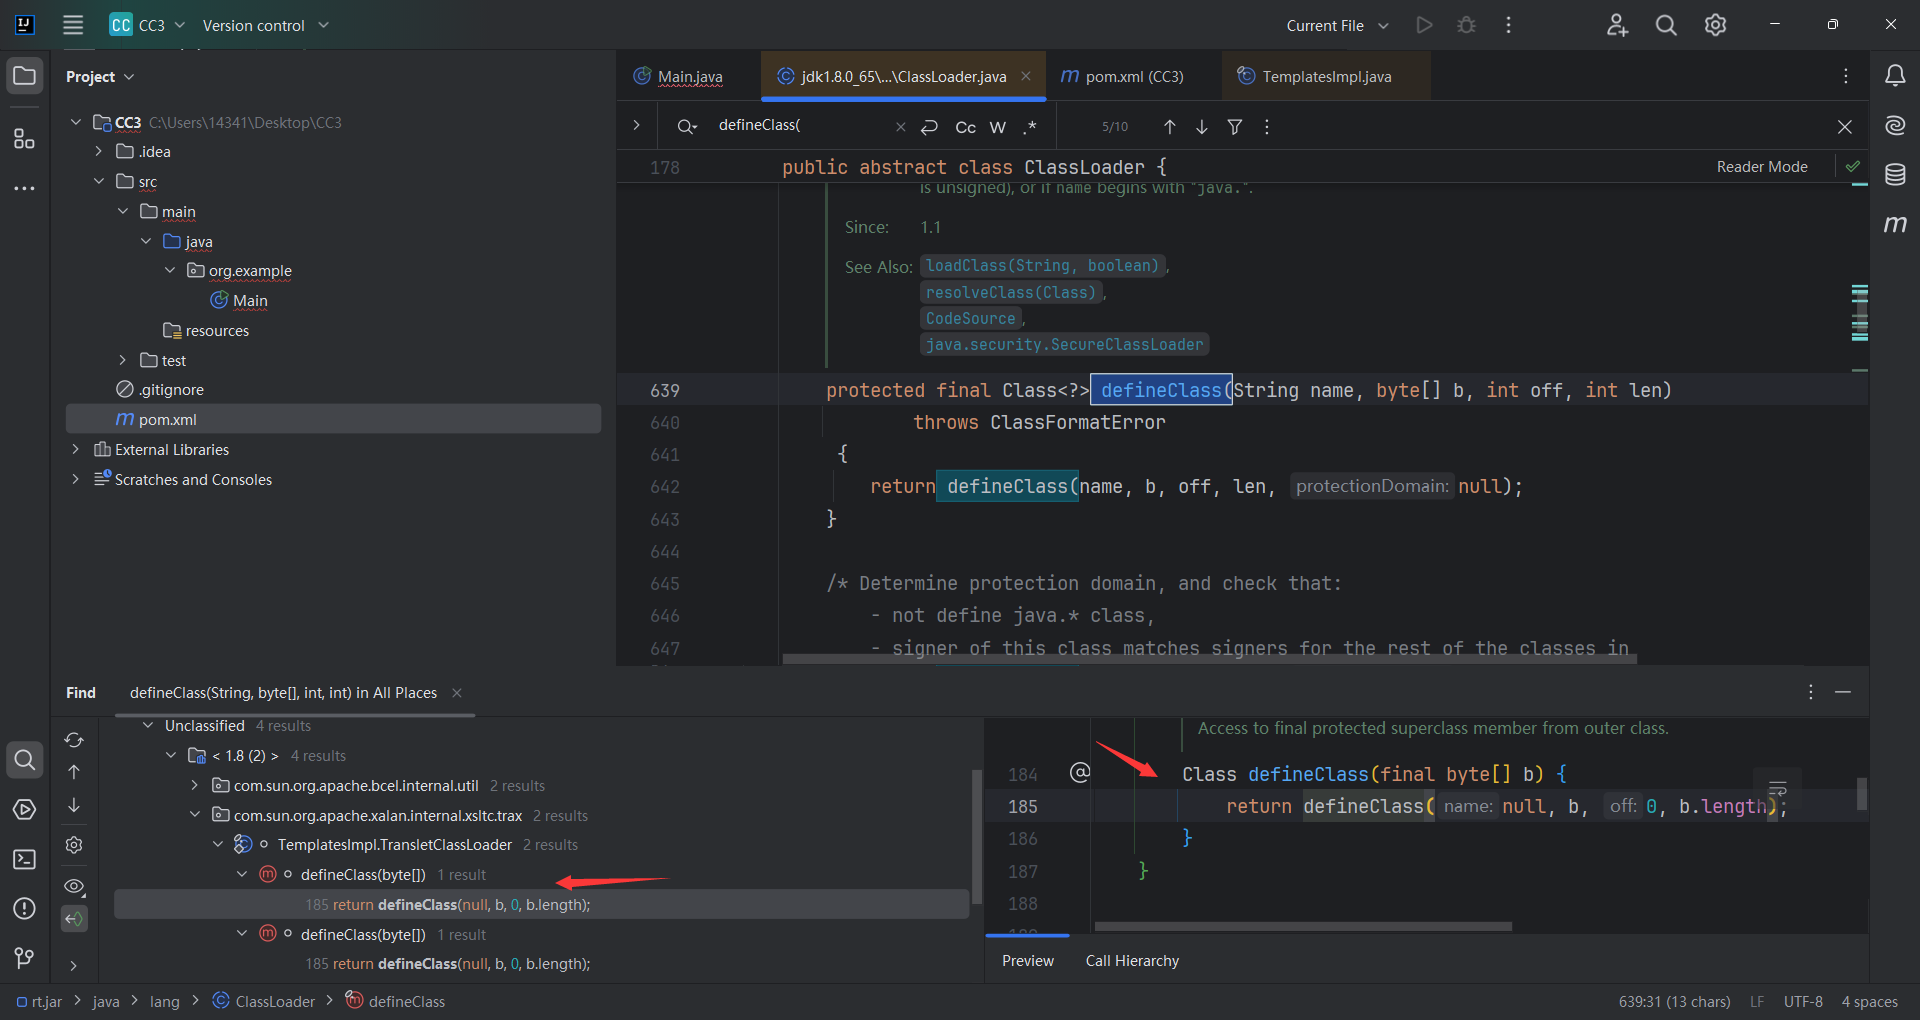This screenshot has width=1920, height=1020.
Task: Toggle whole Words search option
Action: (x=997, y=127)
